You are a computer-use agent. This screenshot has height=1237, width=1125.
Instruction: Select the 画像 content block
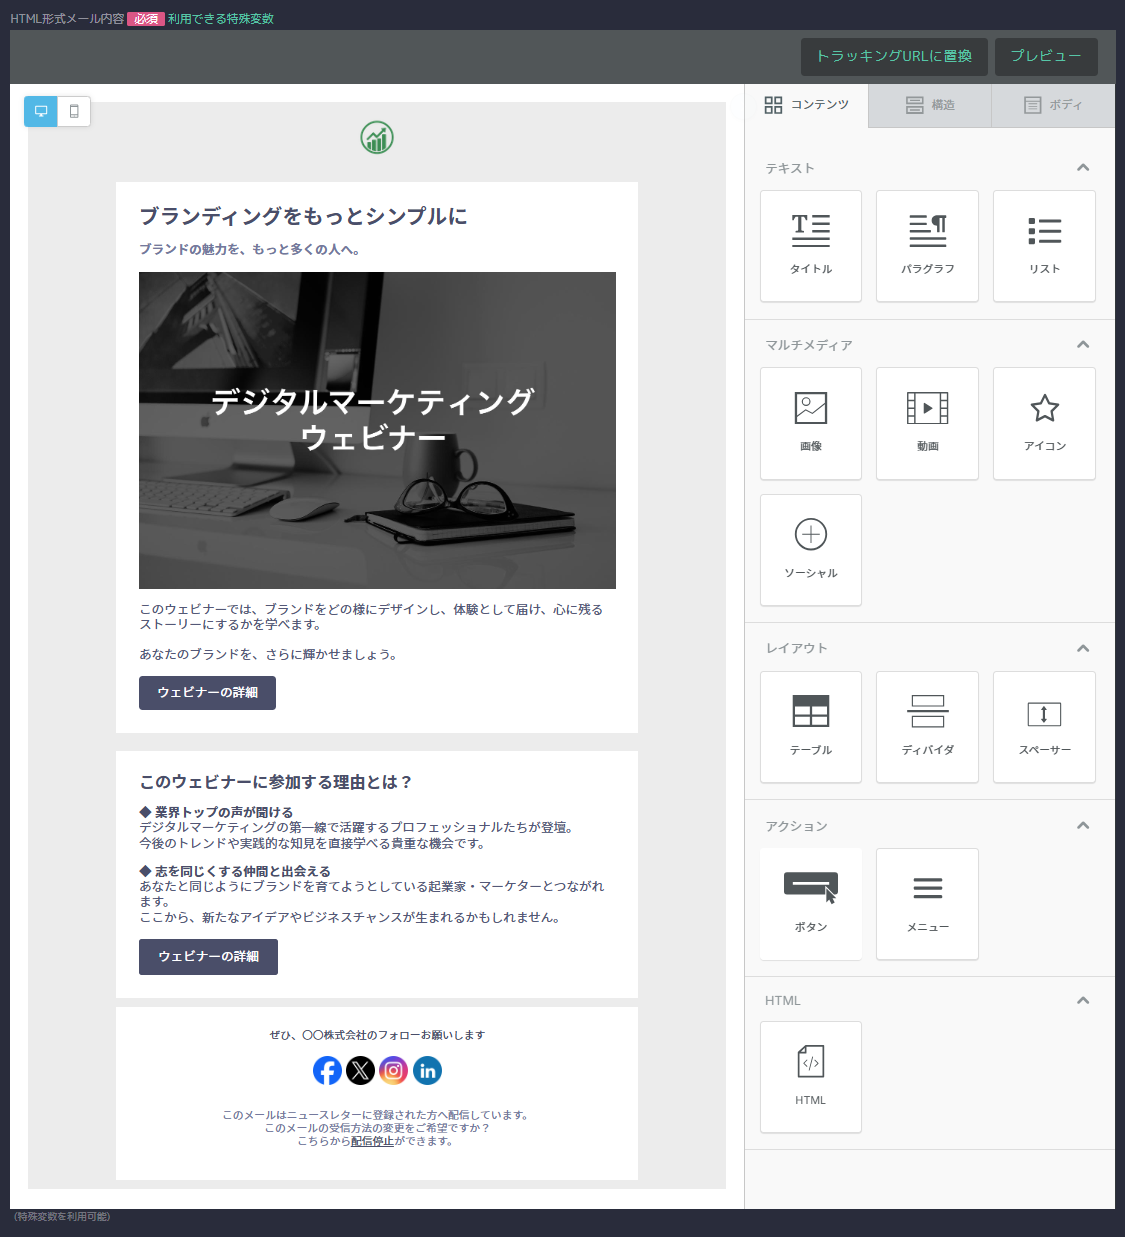pos(811,423)
